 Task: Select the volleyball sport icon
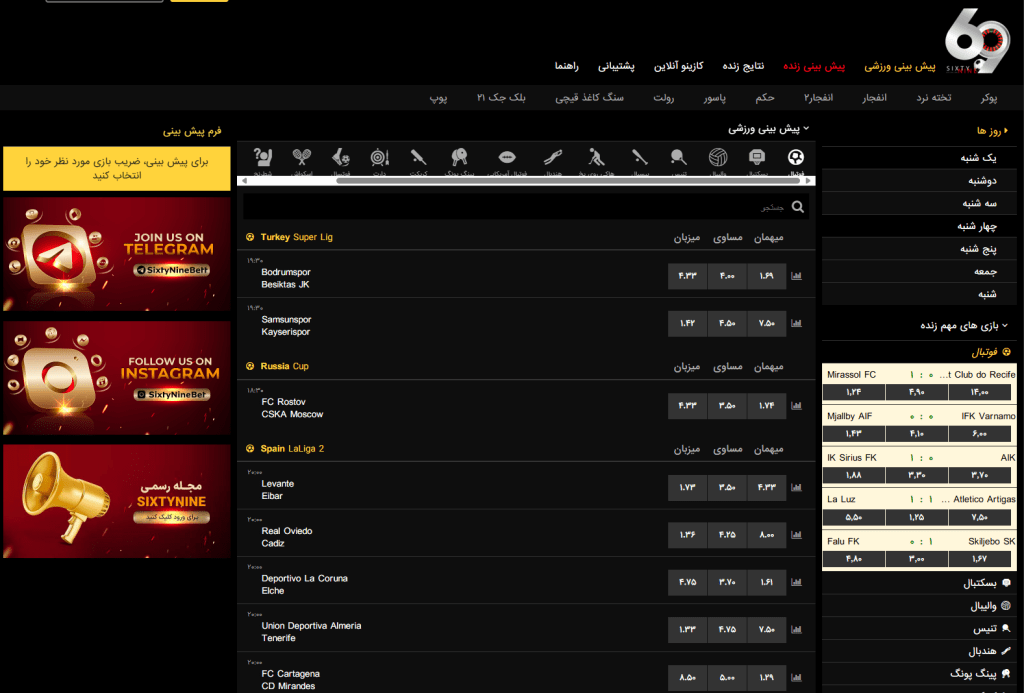(x=718, y=157)
